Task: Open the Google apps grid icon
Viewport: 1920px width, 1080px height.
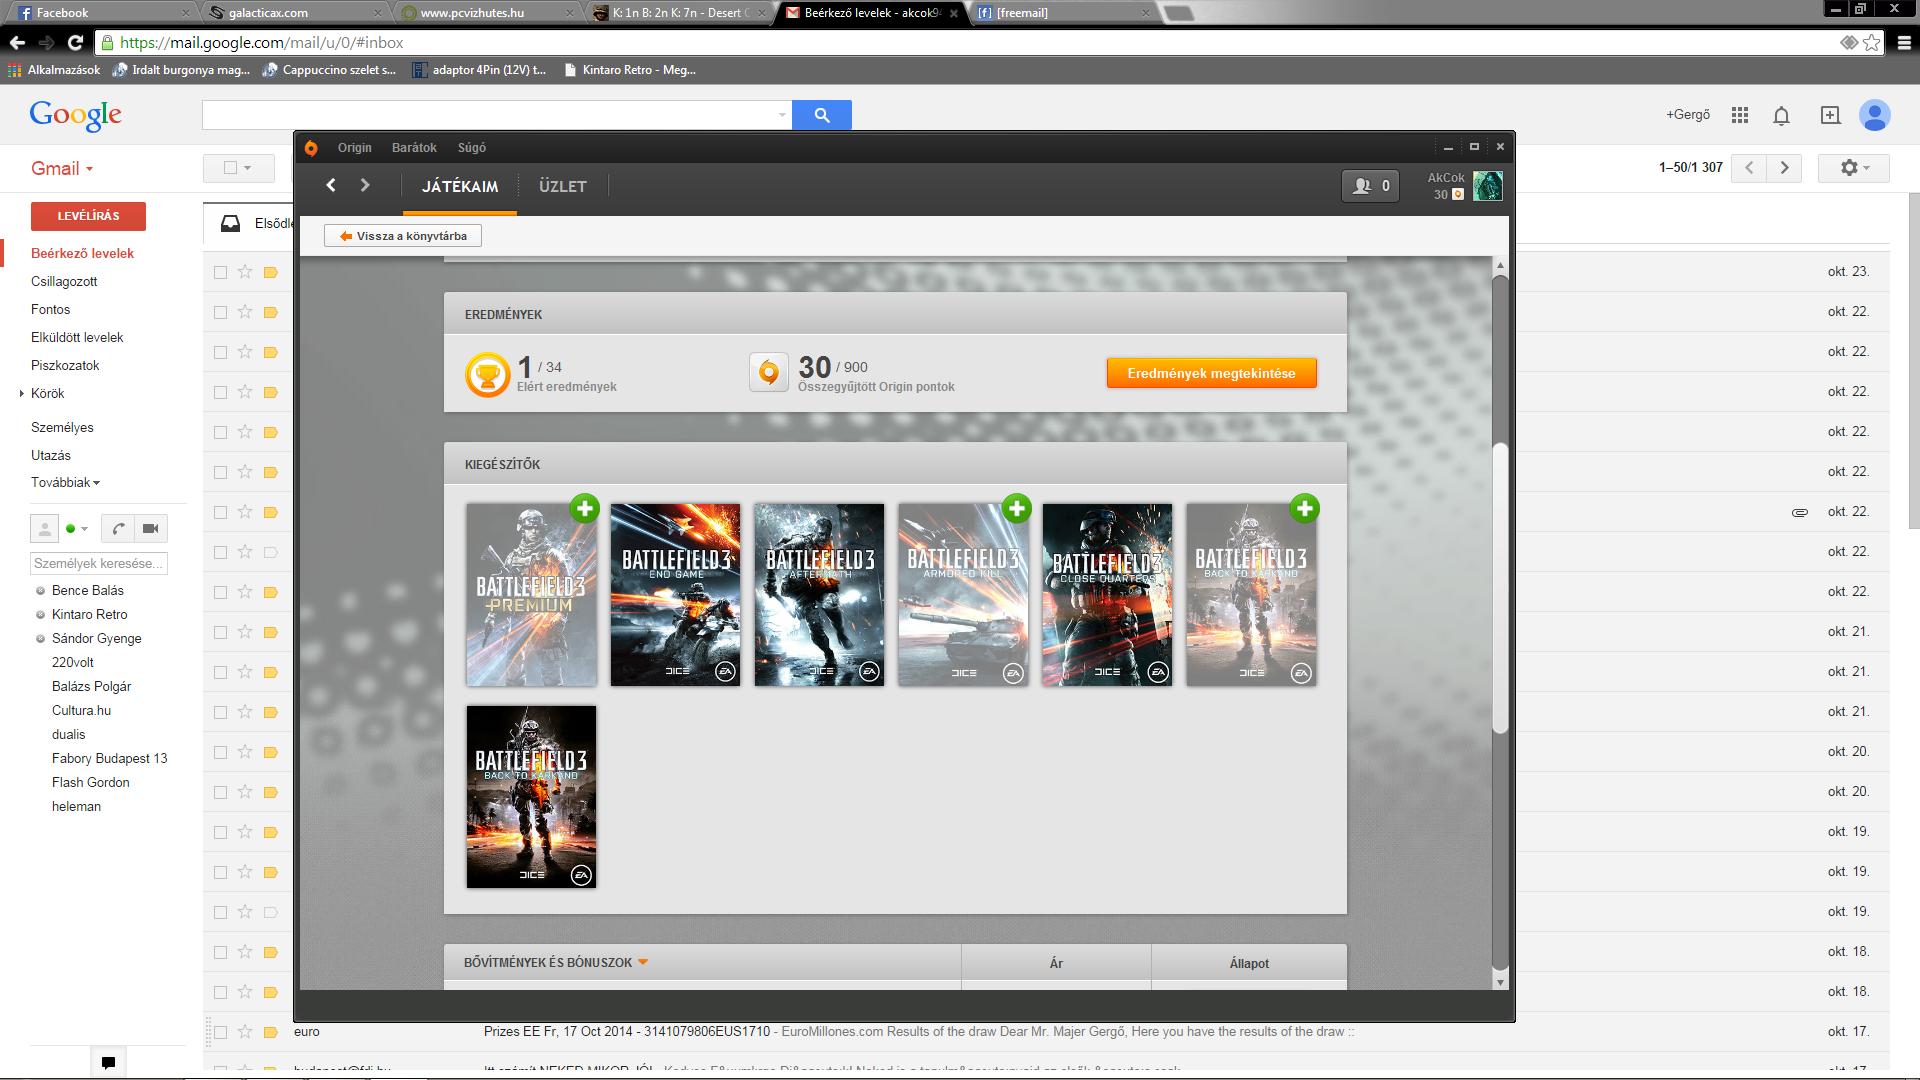Action: [x=1740, y=115]
